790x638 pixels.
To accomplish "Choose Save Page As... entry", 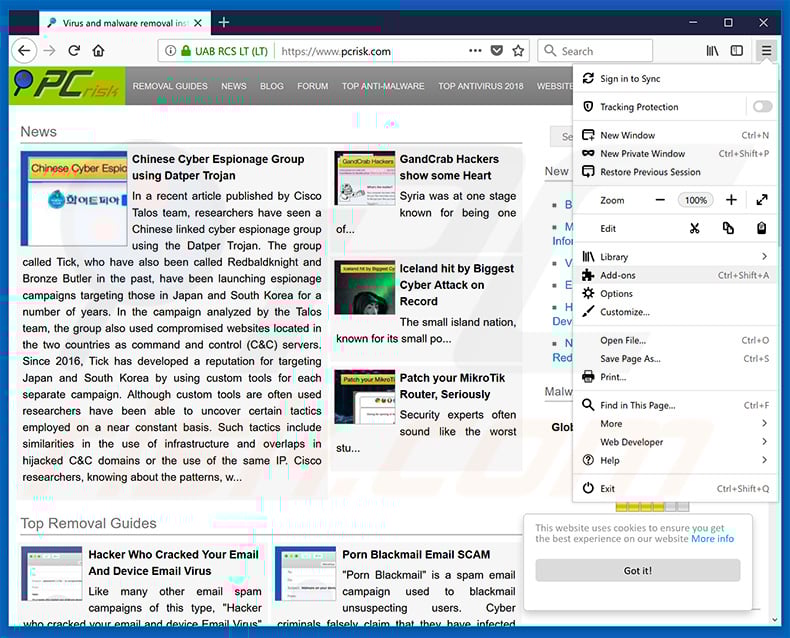I will [676, 358].
